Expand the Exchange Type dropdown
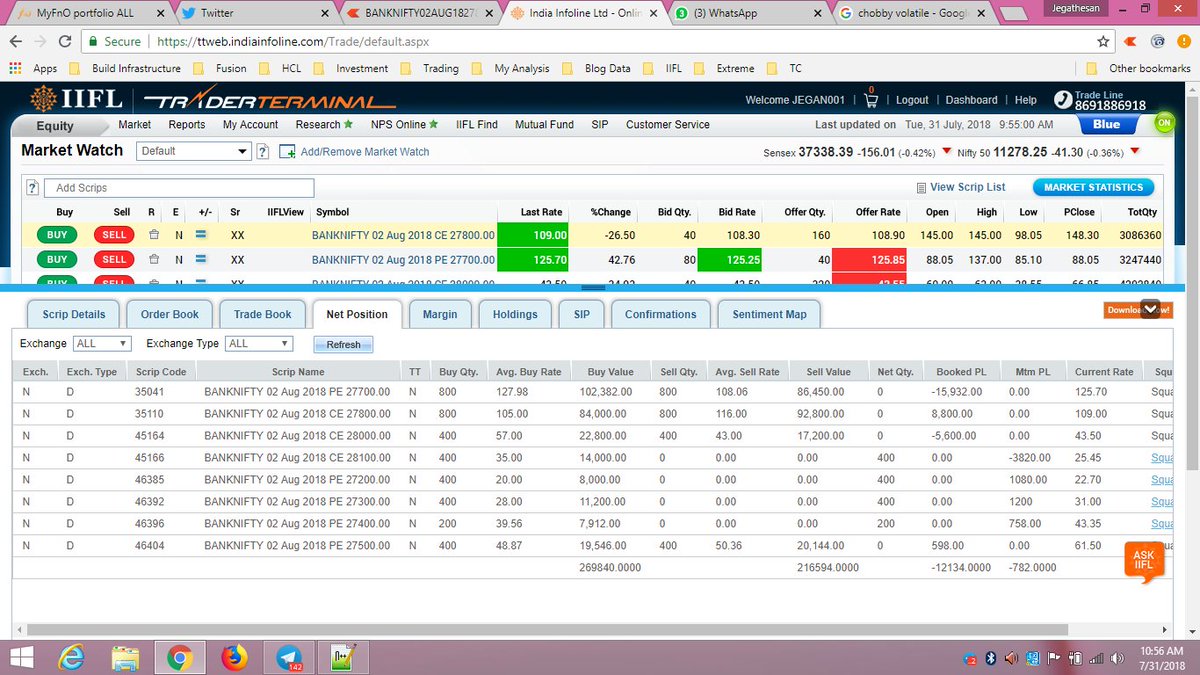 (259, 343)
